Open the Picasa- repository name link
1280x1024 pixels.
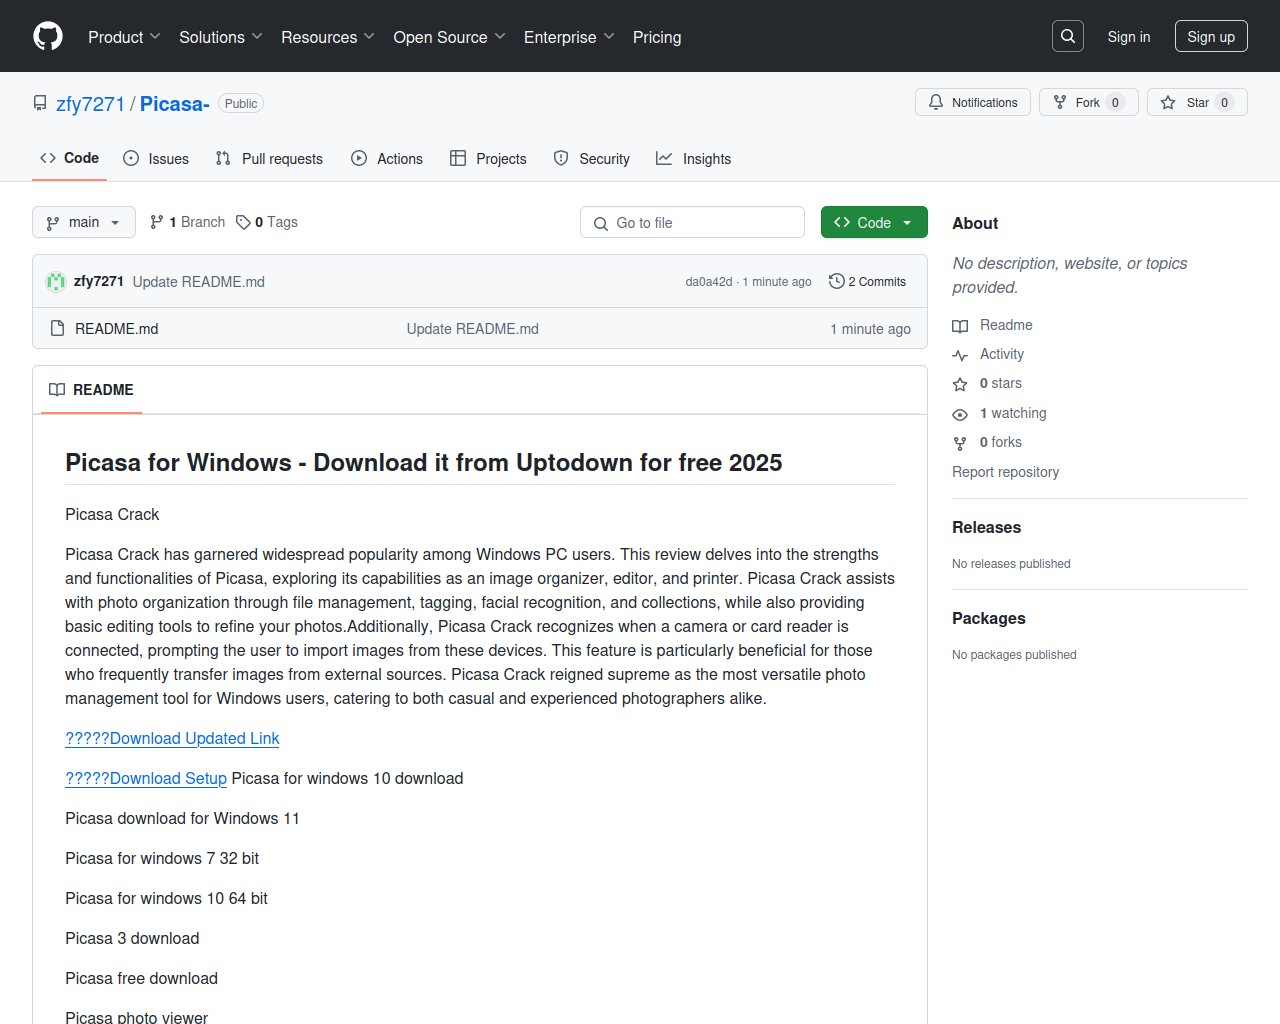coord(175,104)
